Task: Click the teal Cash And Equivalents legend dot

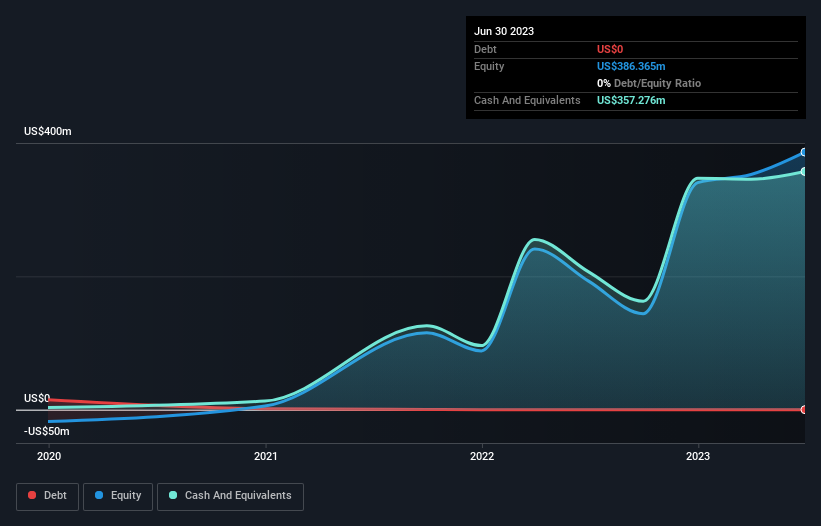Action: pyautogui.click(x=173, y=495)
